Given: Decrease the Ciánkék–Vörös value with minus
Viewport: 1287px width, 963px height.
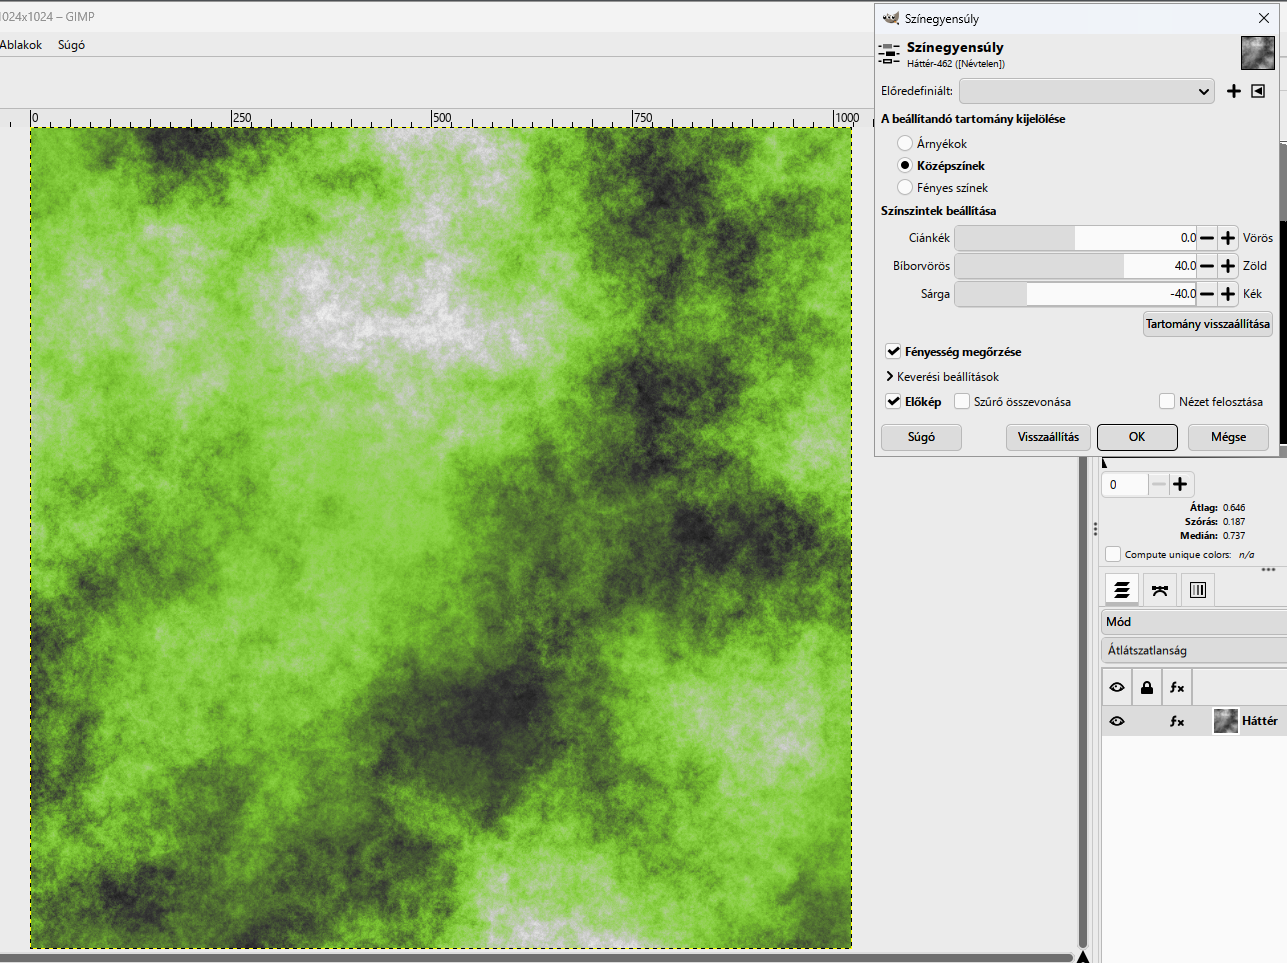Looking at the screenshot, I should click(x=1207, y=238).
